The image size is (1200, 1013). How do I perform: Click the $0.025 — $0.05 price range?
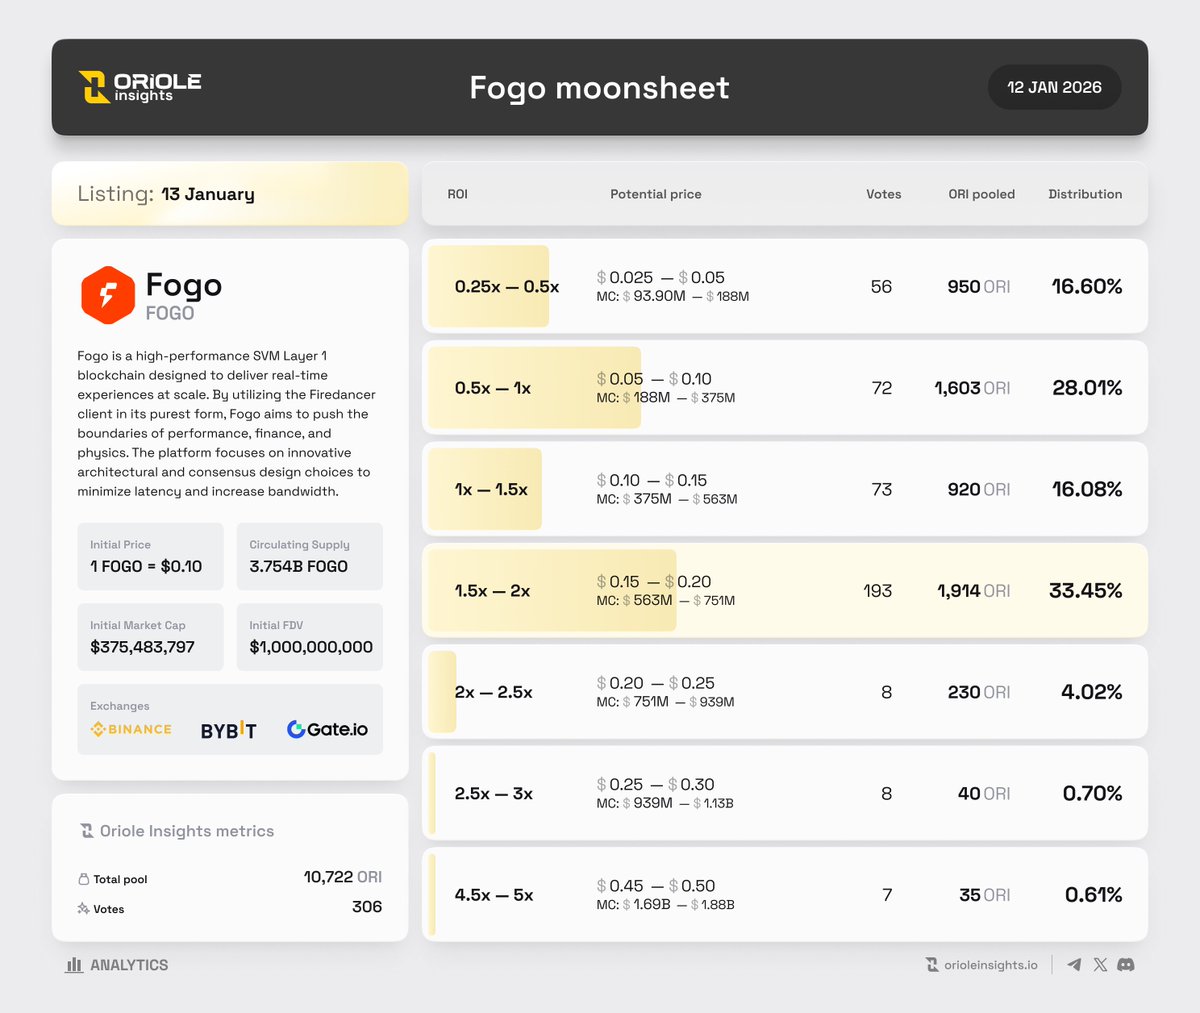coord(661,277)
